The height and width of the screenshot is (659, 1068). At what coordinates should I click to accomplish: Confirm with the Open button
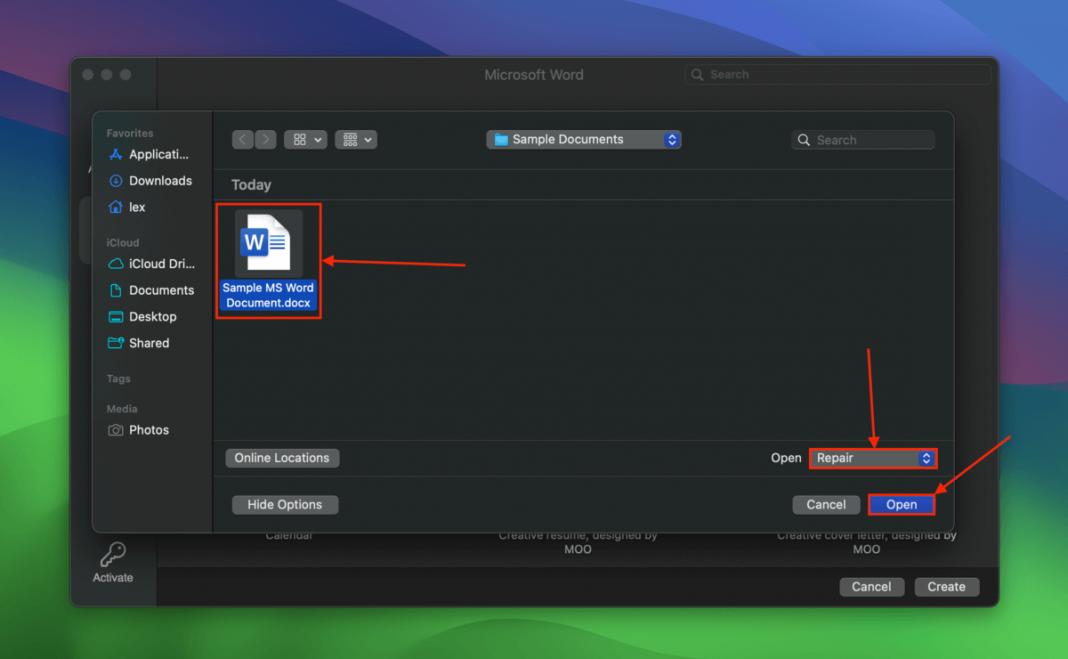click(900, 504)
